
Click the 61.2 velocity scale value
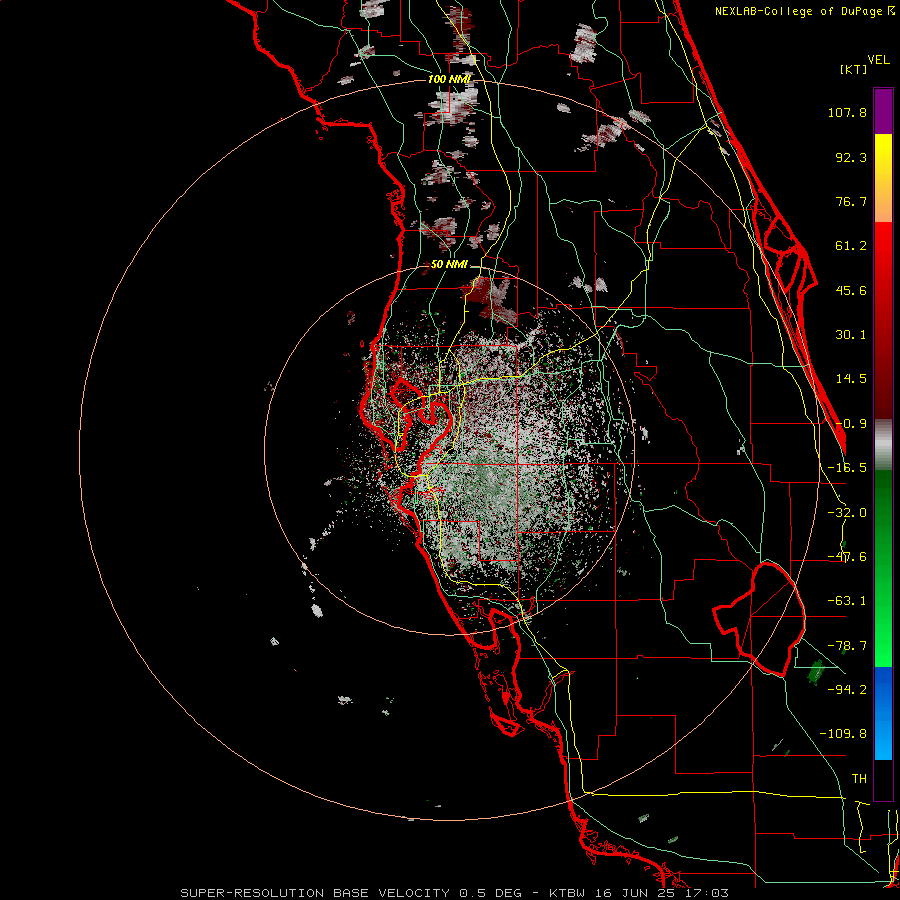(x=851, y=246)
